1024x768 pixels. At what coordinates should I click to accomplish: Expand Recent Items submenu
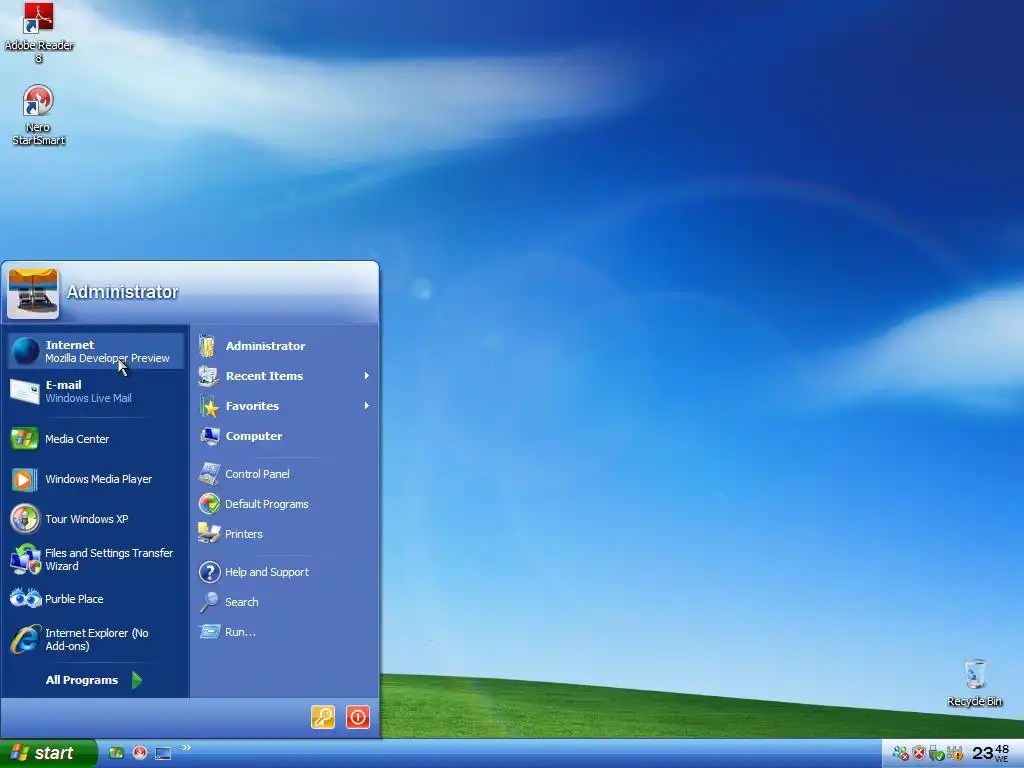285,376
